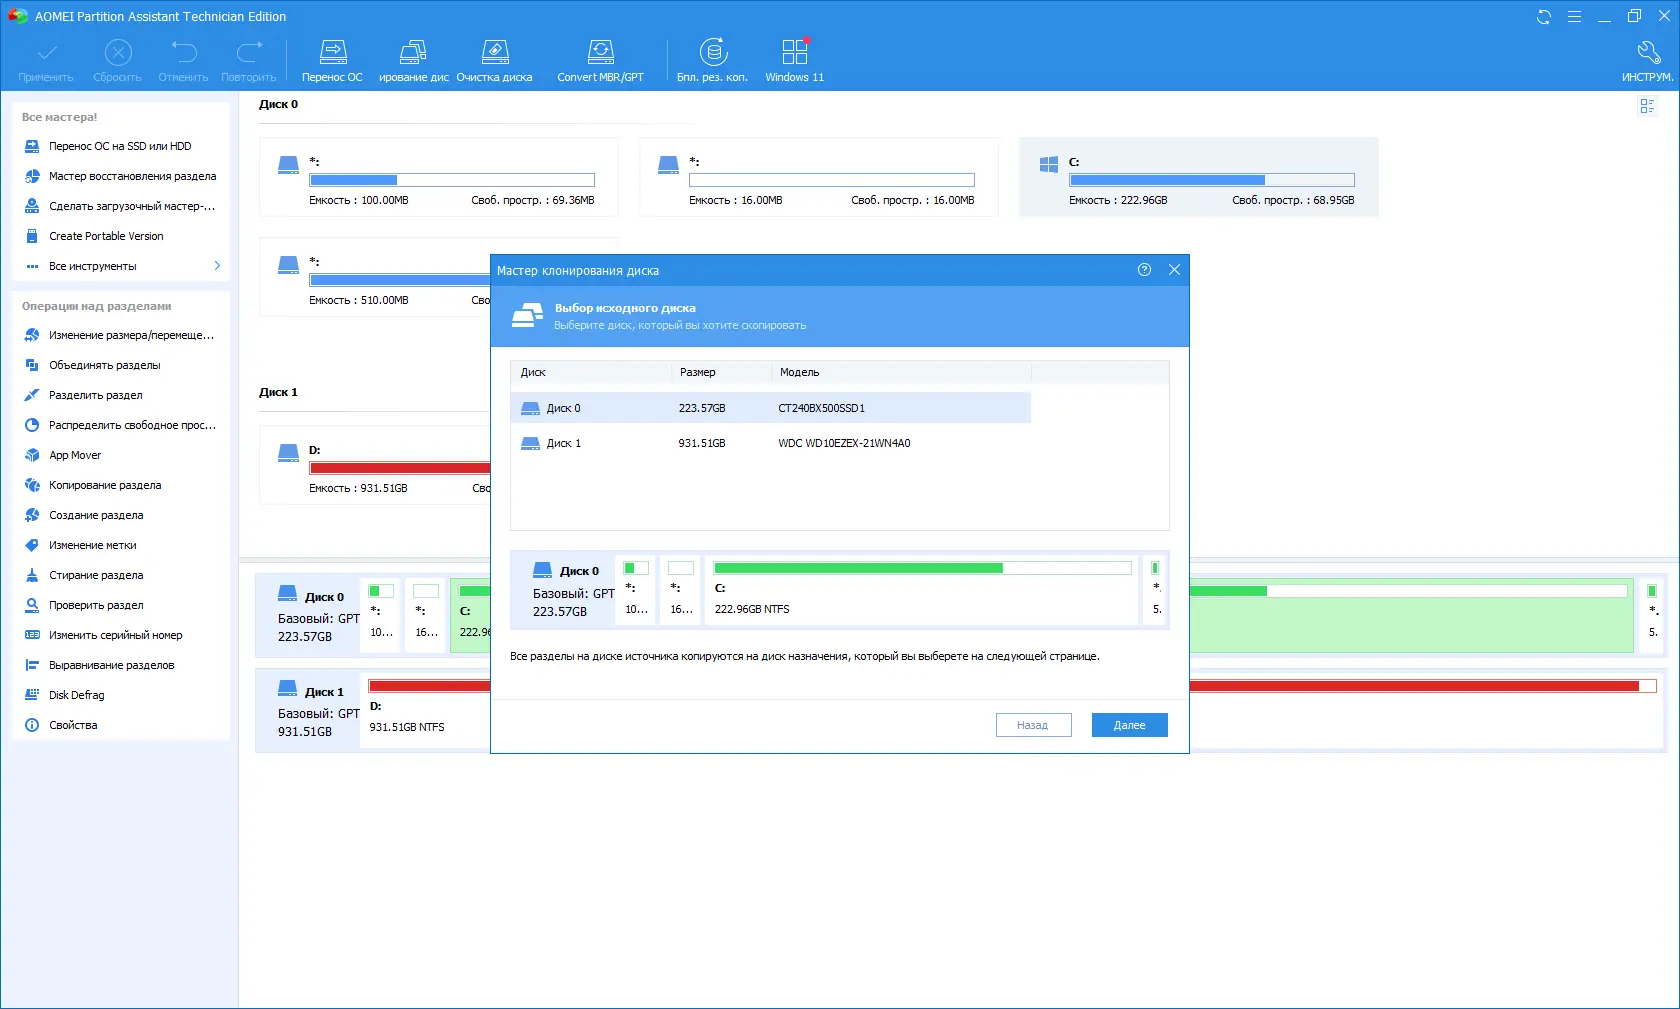
Task: Select the 100.00MB partition card
Action: pos(439,177)
